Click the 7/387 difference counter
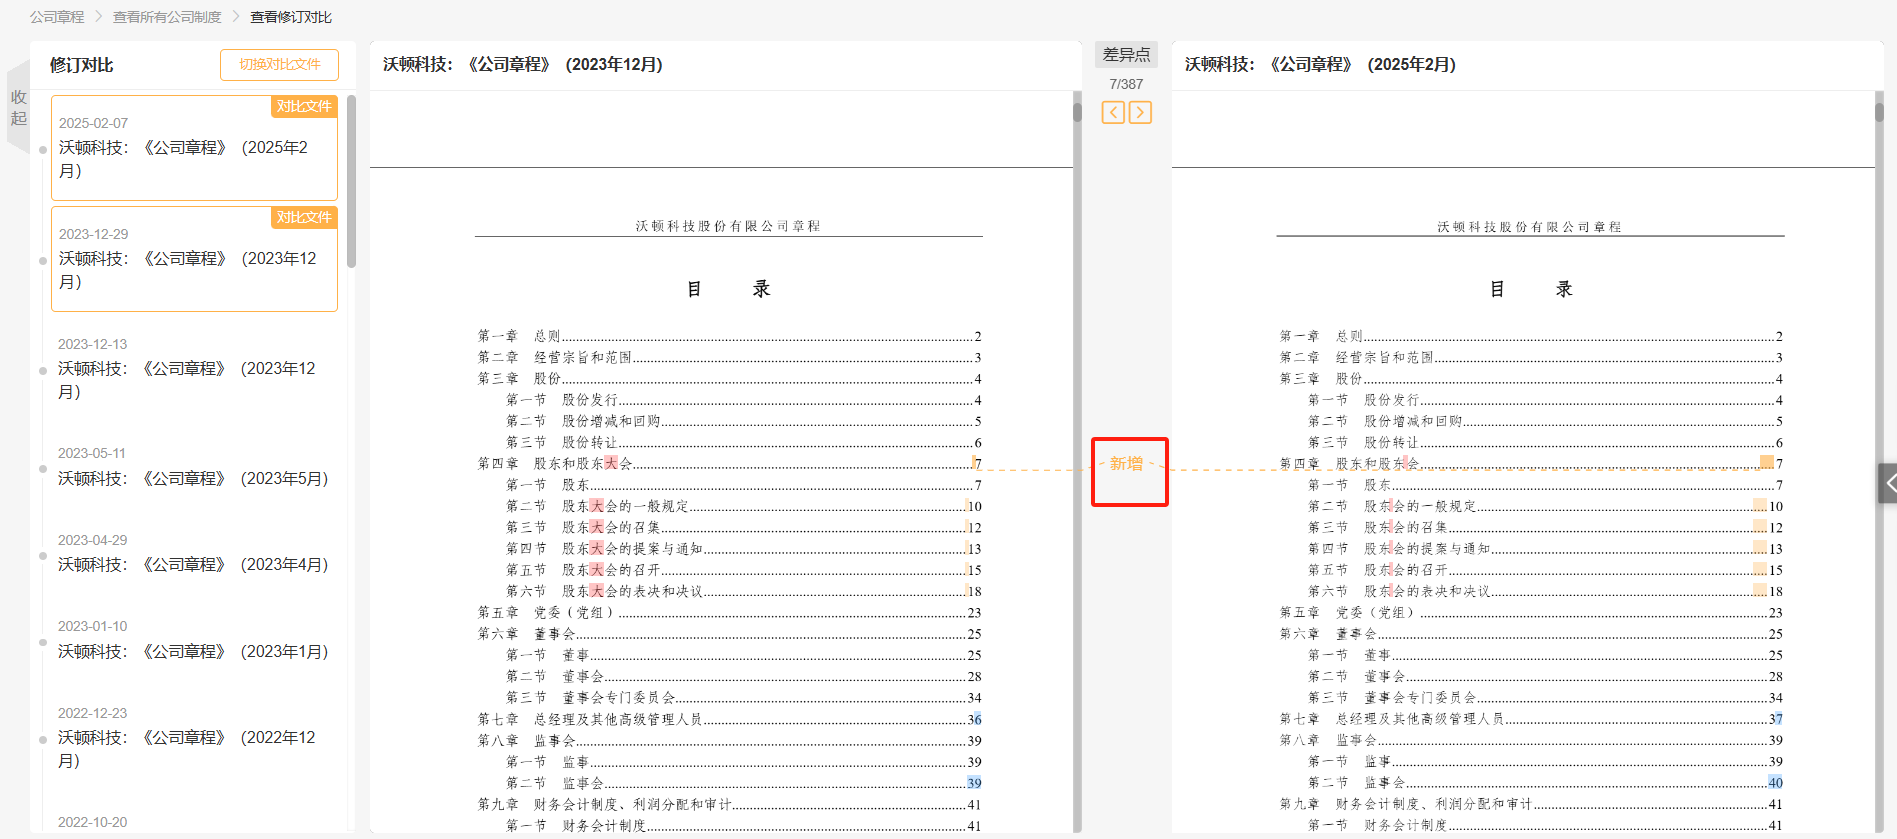The height and width of the screenshot is (839, 1897). coord(1126,84)
